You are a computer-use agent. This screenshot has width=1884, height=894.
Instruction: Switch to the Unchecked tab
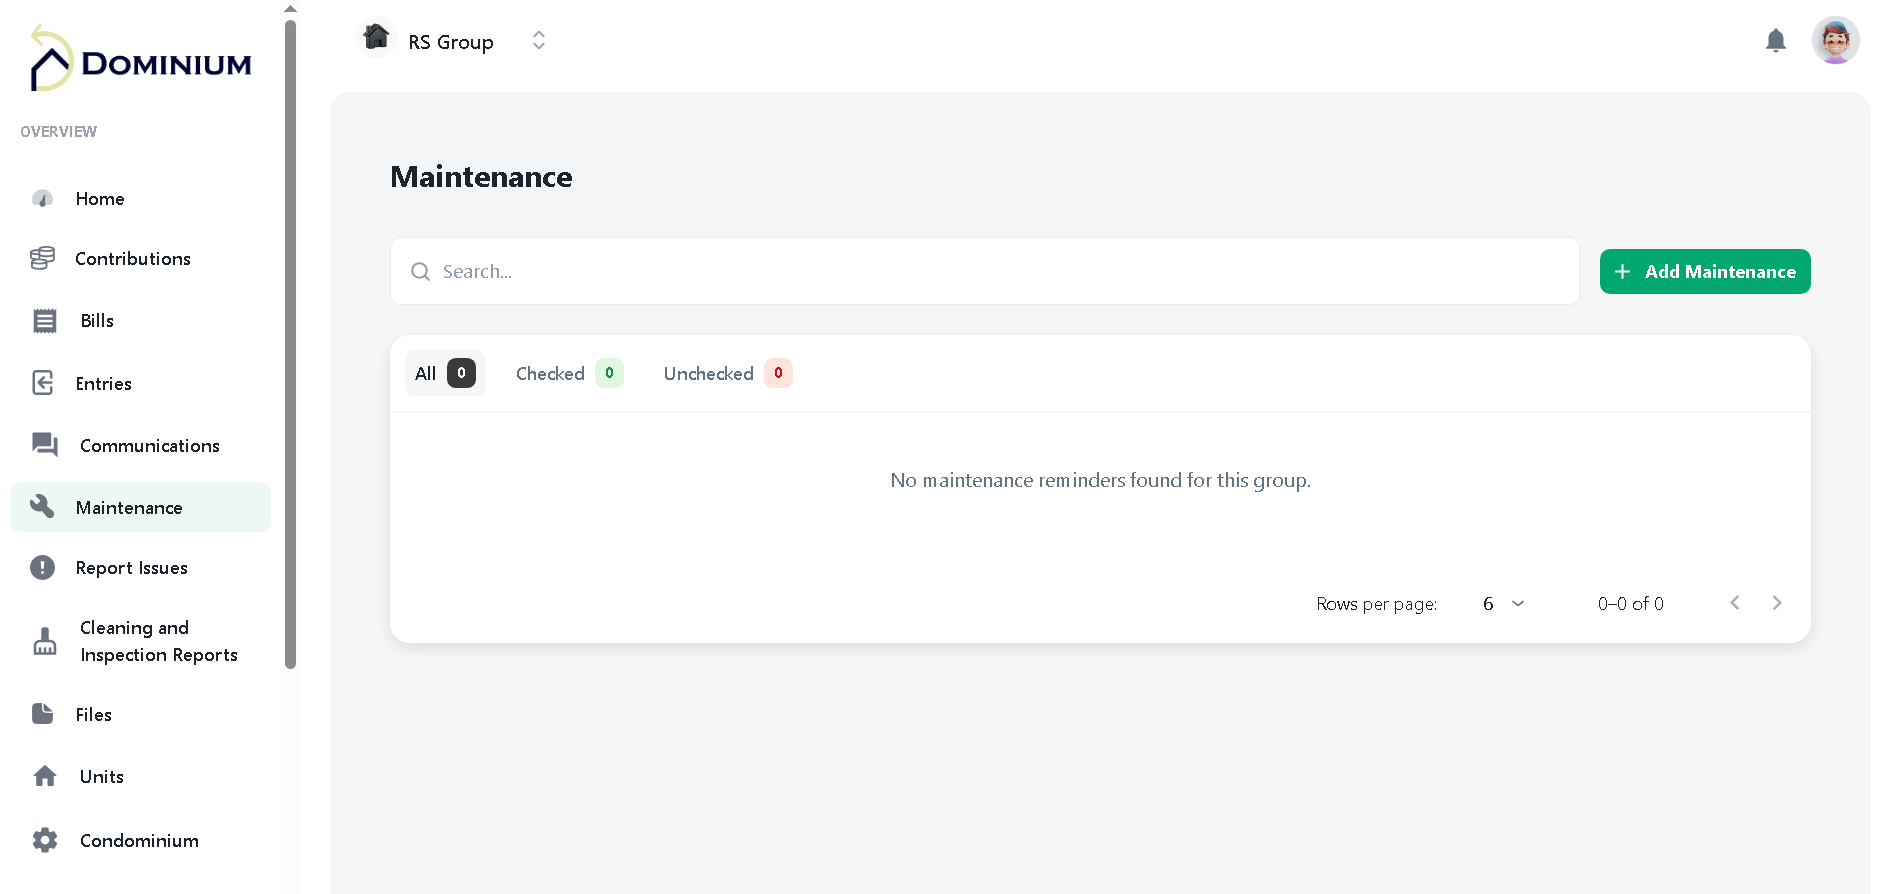click(x=728, y=373)
